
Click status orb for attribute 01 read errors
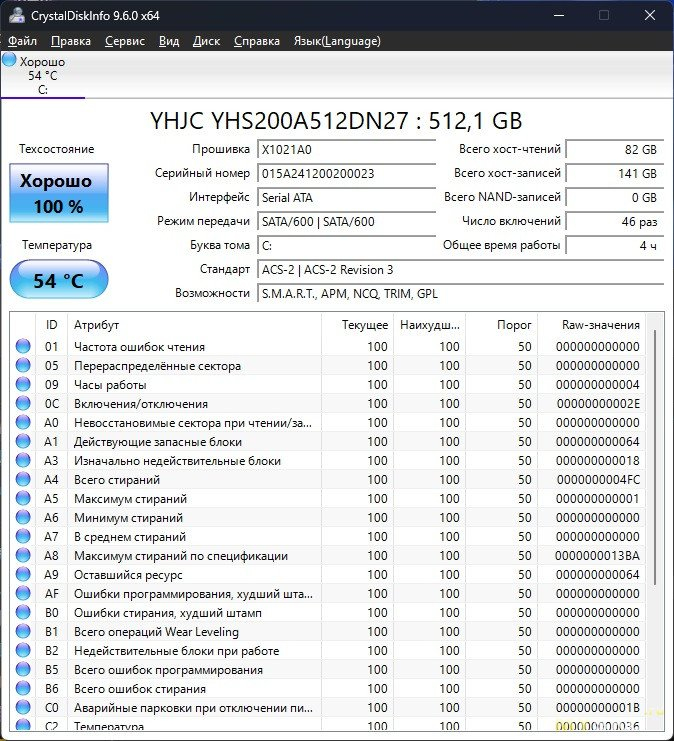click(x=23, y=347)
